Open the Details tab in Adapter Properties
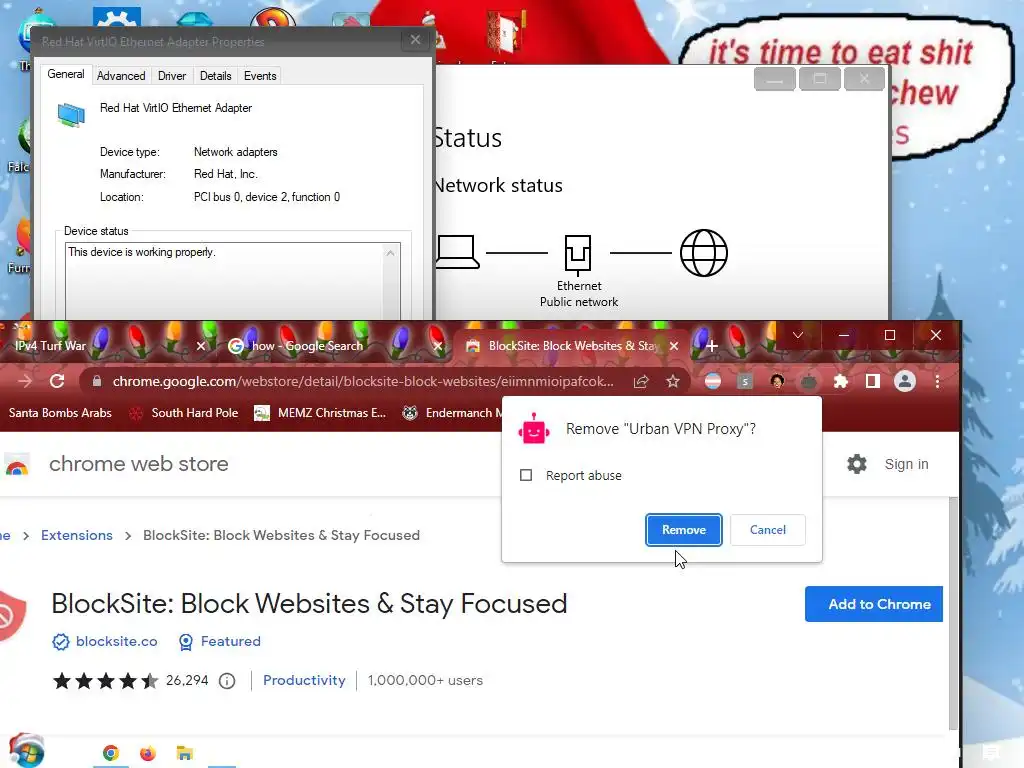 pos(216,76)
